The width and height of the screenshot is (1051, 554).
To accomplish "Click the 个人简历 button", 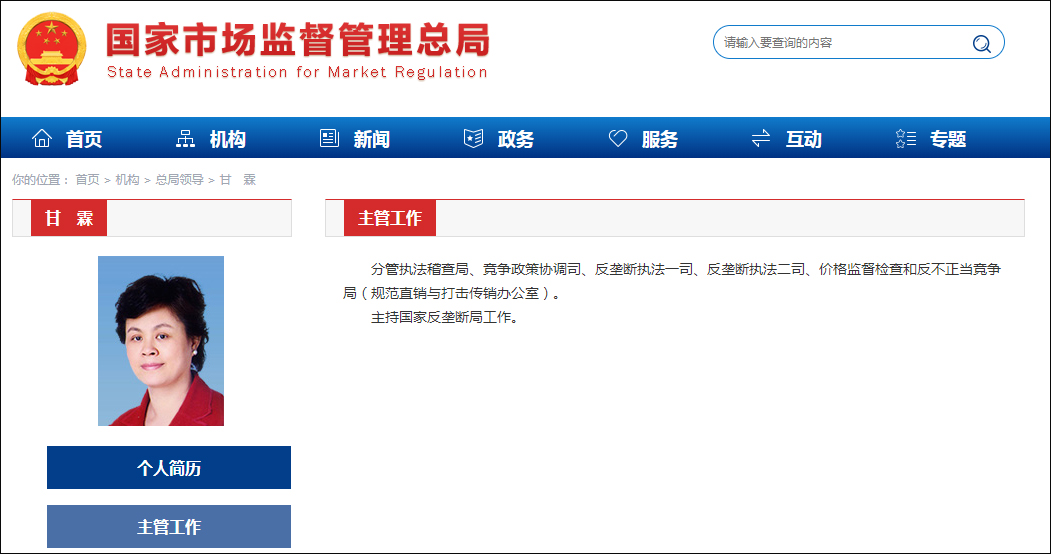I will coord(169,468).
